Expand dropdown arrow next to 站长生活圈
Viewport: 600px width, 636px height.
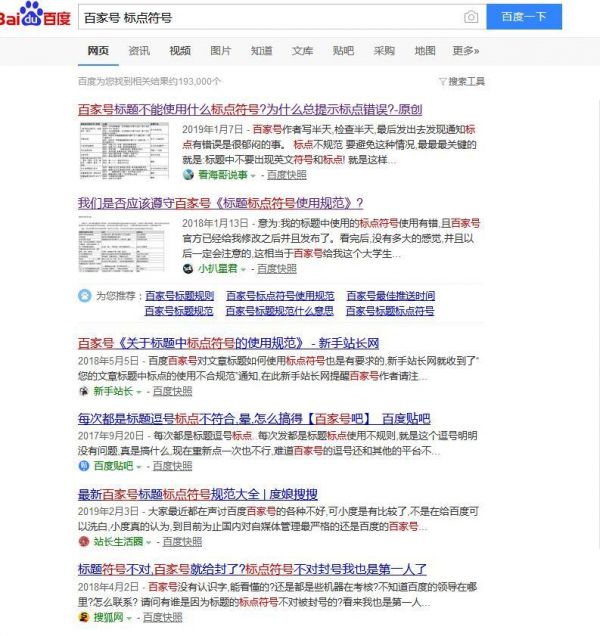149,542
